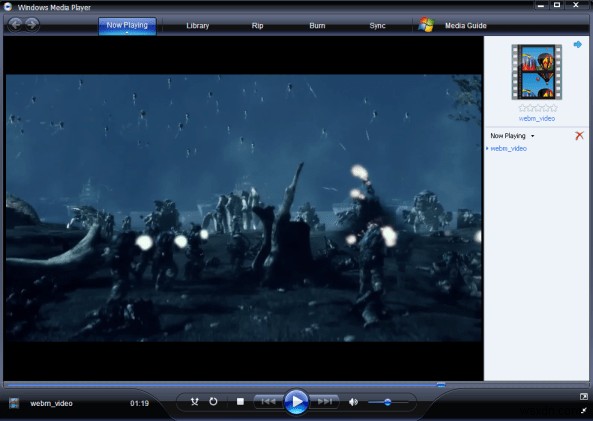Select webm_video in the playlist
Image resolution: width=593 pixels, height=421 pixels.
508,148
